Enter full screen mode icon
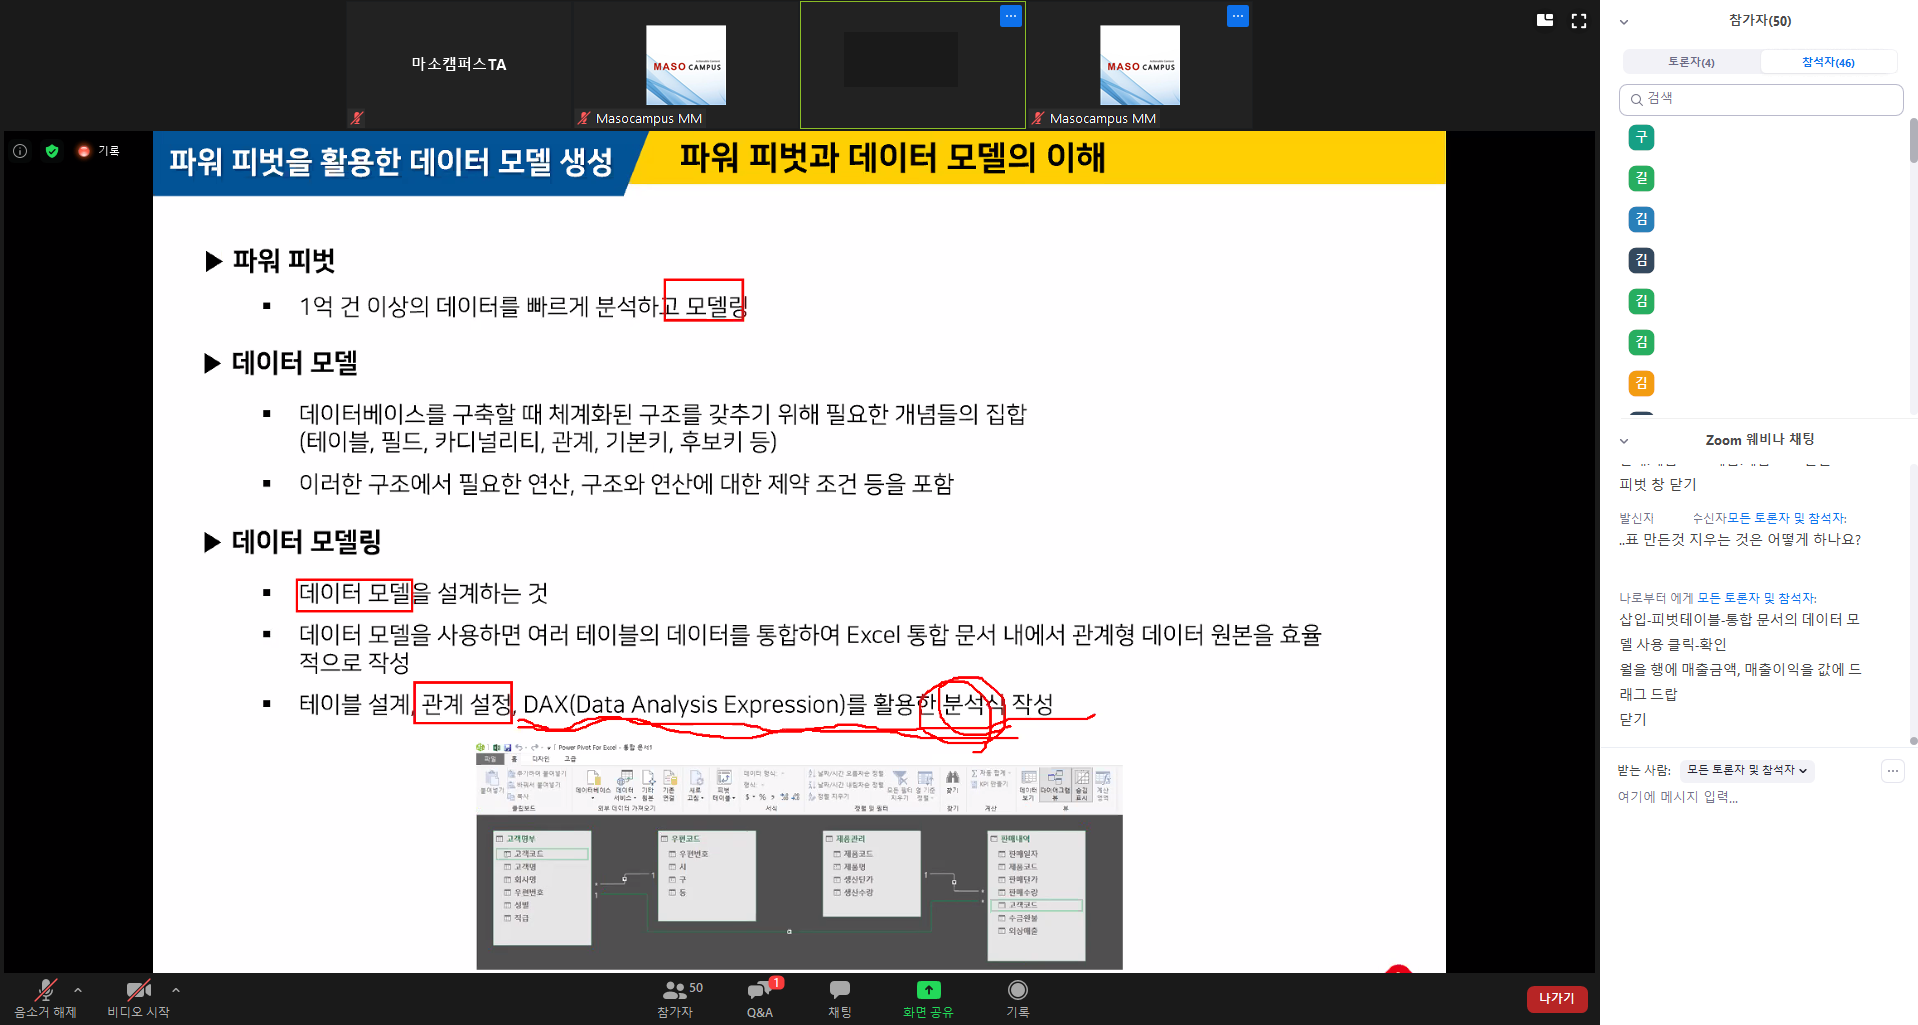 point(1579,21)
